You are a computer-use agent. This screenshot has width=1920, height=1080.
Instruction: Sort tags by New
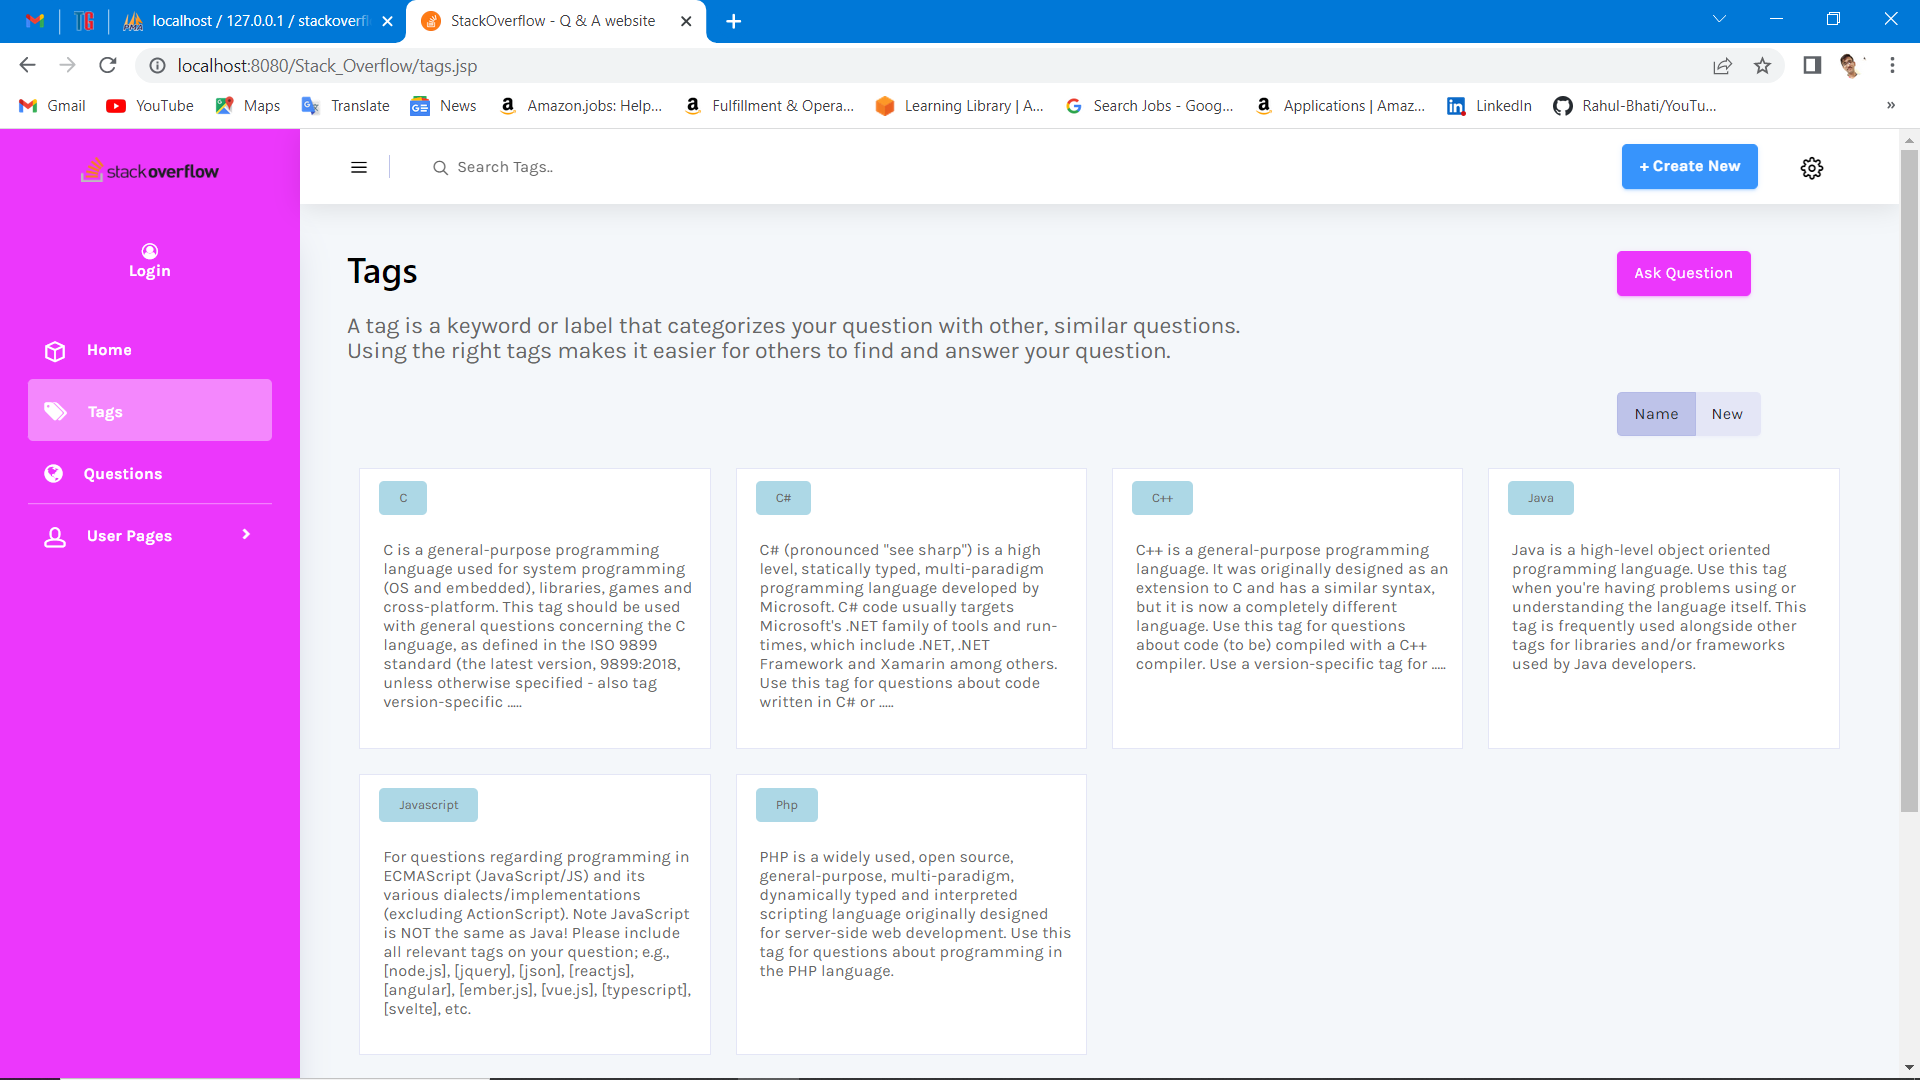click(x=1727, y=414)
